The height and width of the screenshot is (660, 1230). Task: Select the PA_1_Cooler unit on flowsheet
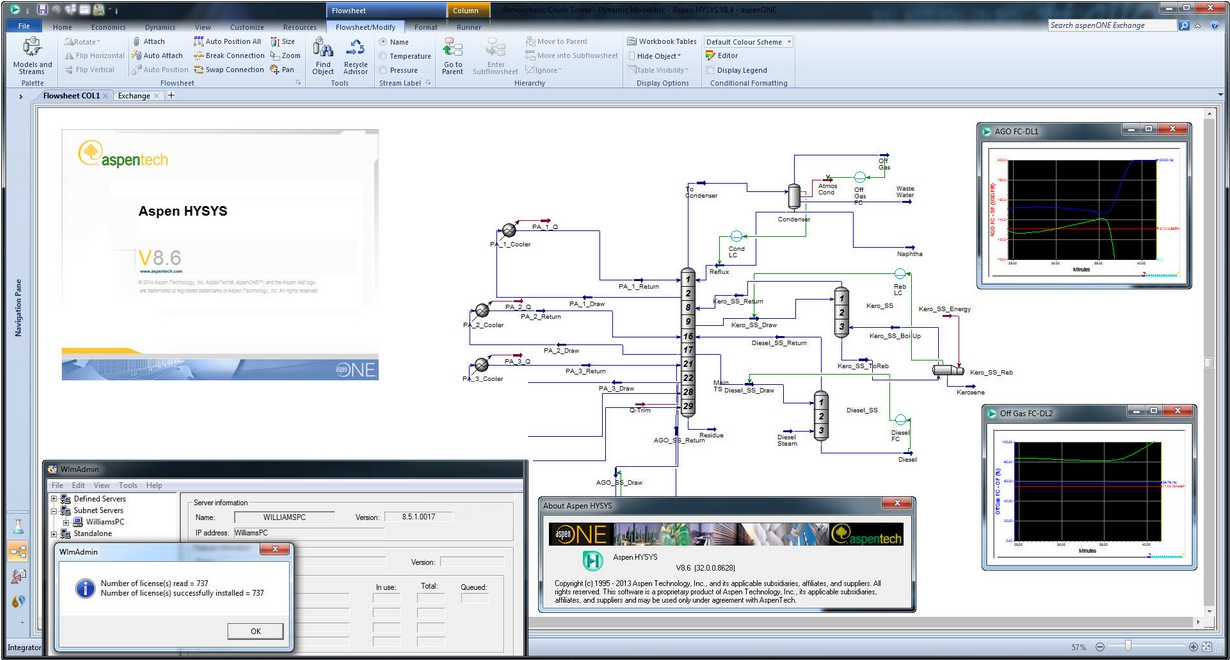509,228
